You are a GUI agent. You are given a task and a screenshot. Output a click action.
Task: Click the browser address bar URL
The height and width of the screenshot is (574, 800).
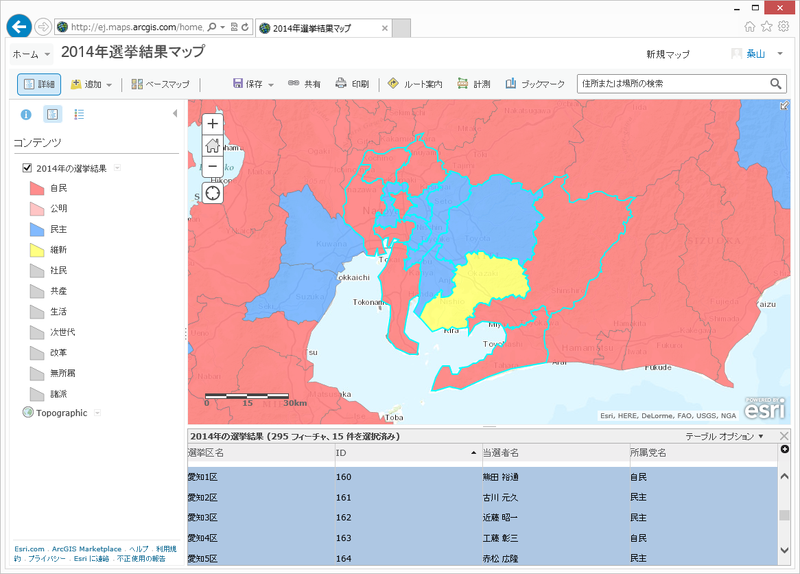tap(137, 27)
